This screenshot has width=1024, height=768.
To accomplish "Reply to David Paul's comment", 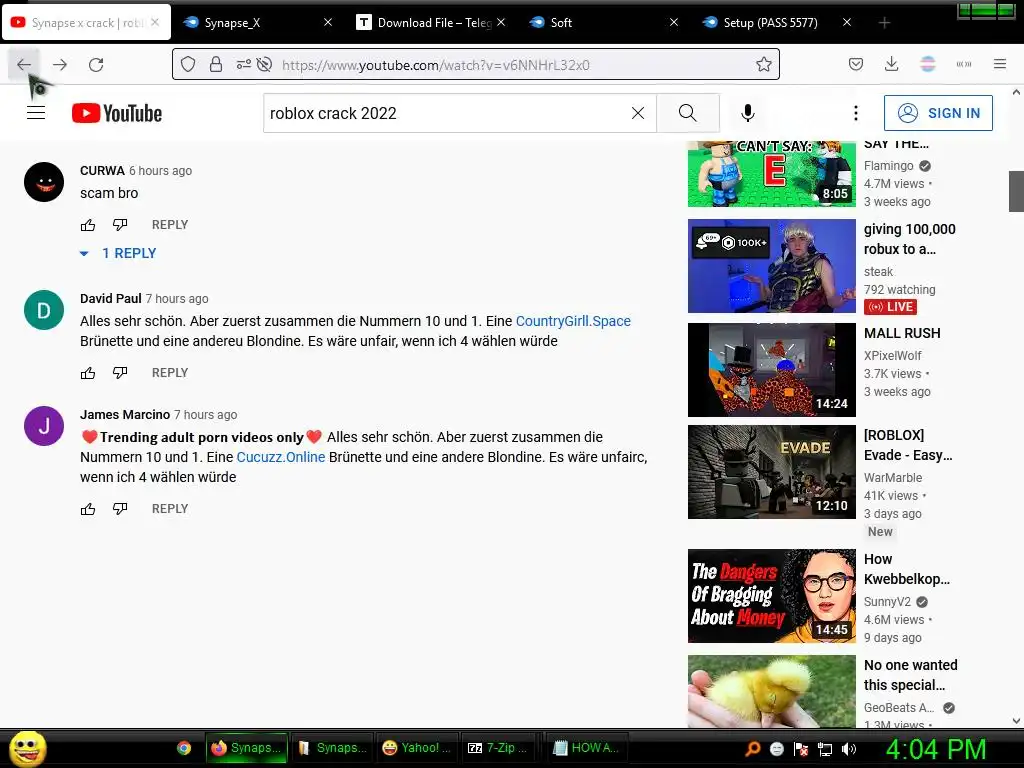I will pos(170,373).
